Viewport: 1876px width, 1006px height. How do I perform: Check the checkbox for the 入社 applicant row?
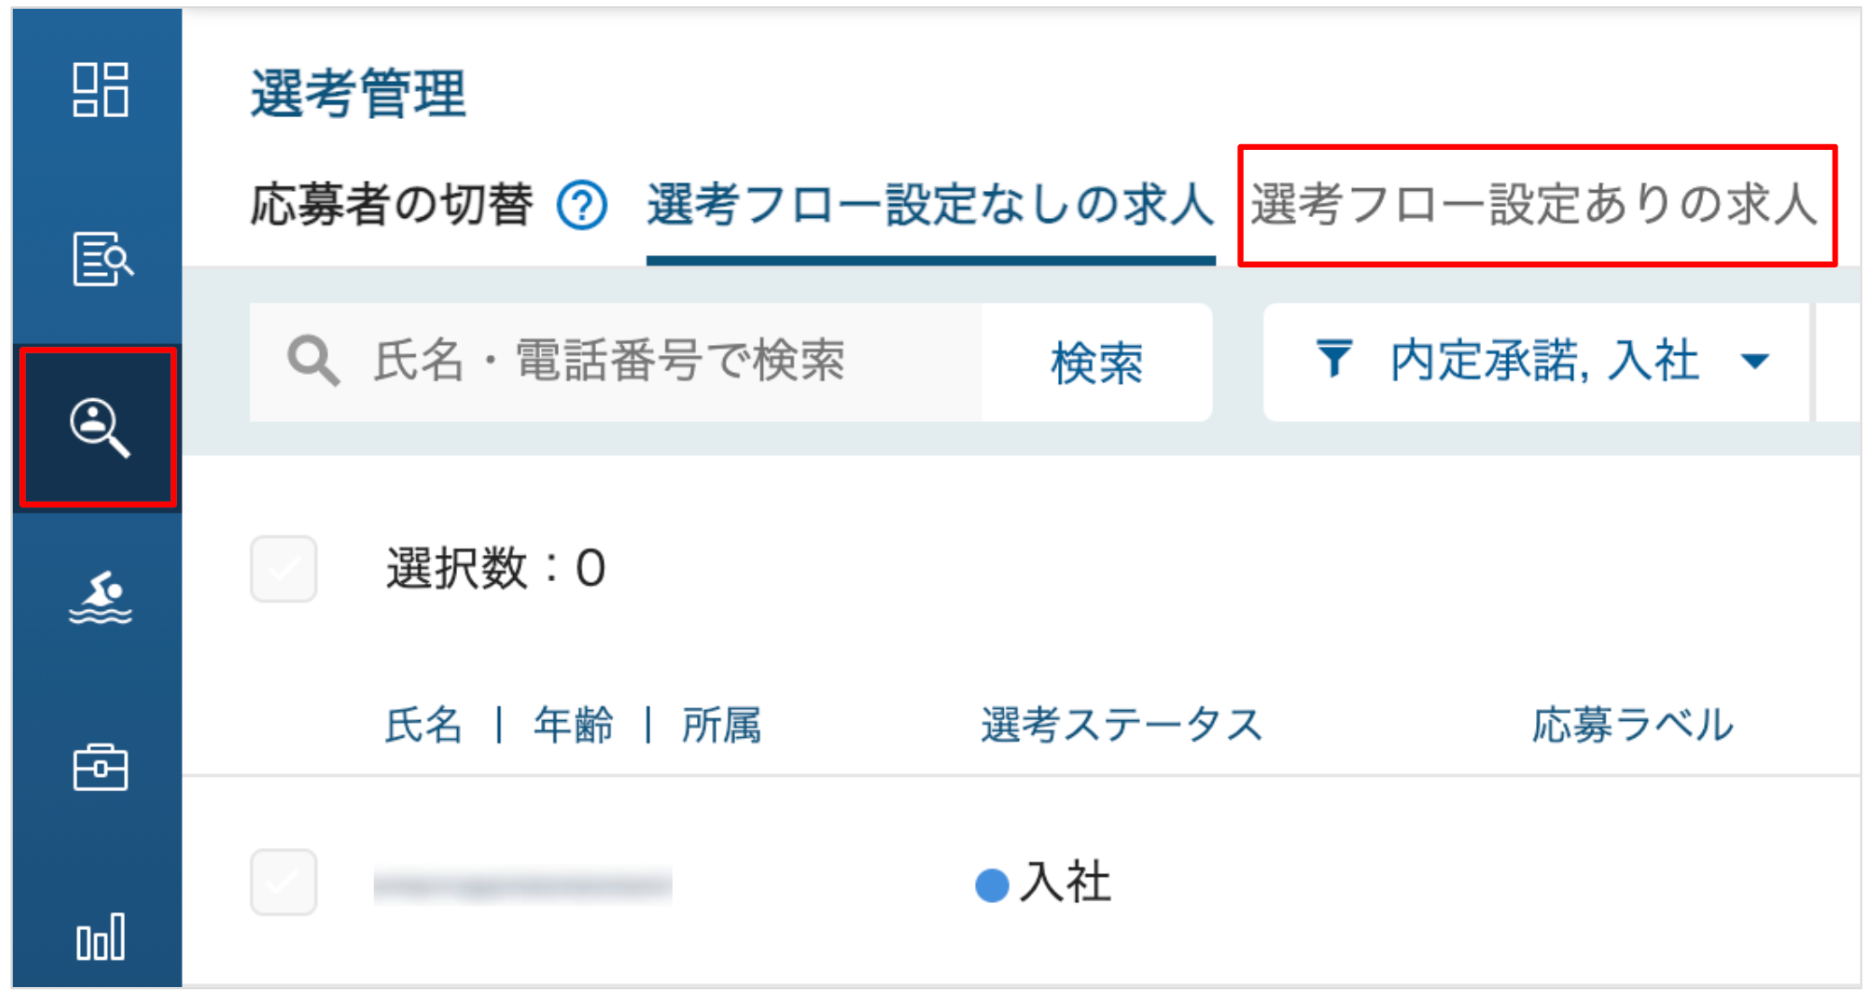tap(284, 882)
